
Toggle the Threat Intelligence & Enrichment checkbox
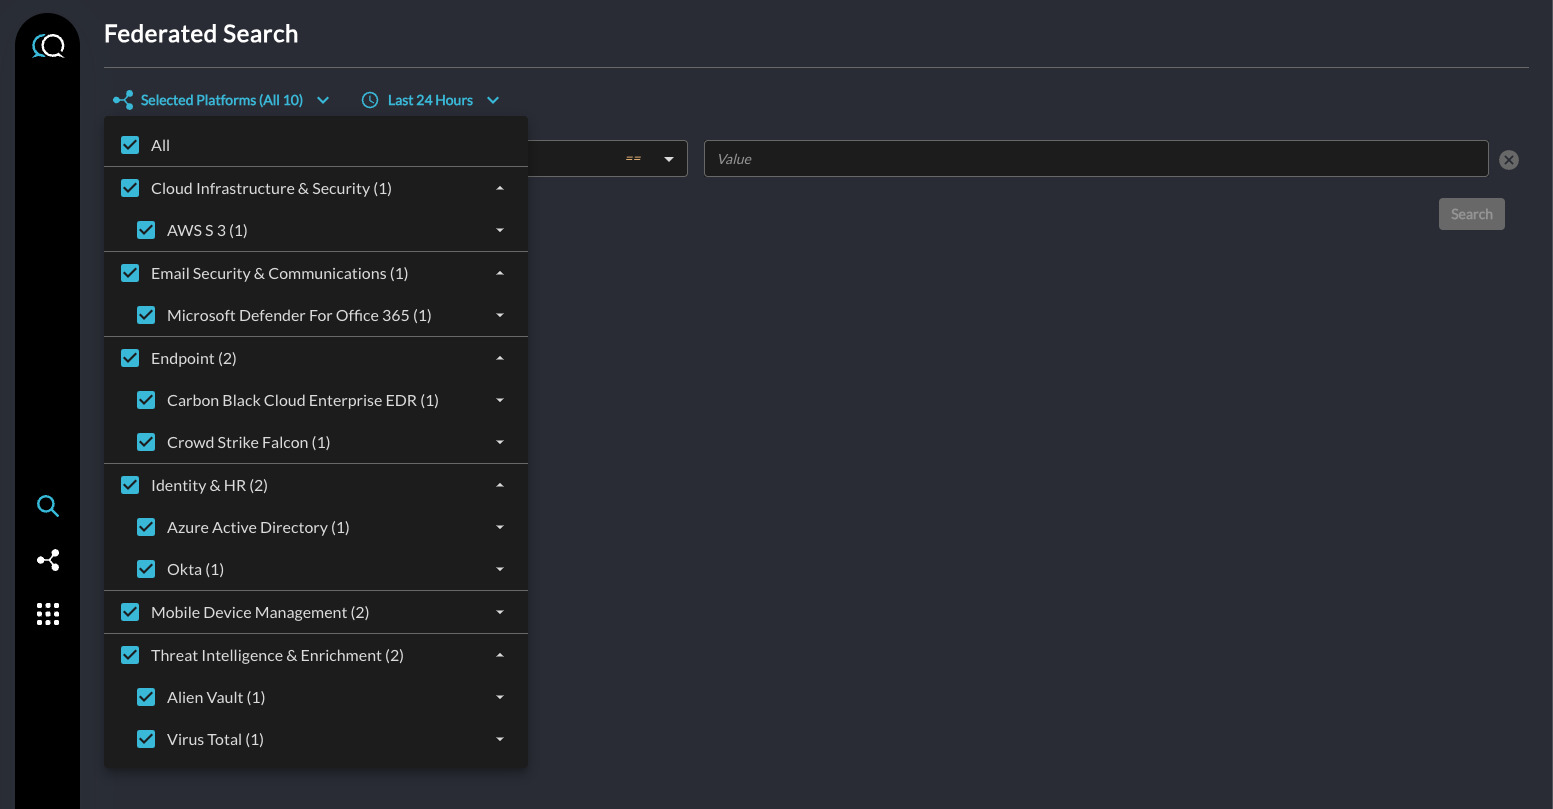point(130,655)
